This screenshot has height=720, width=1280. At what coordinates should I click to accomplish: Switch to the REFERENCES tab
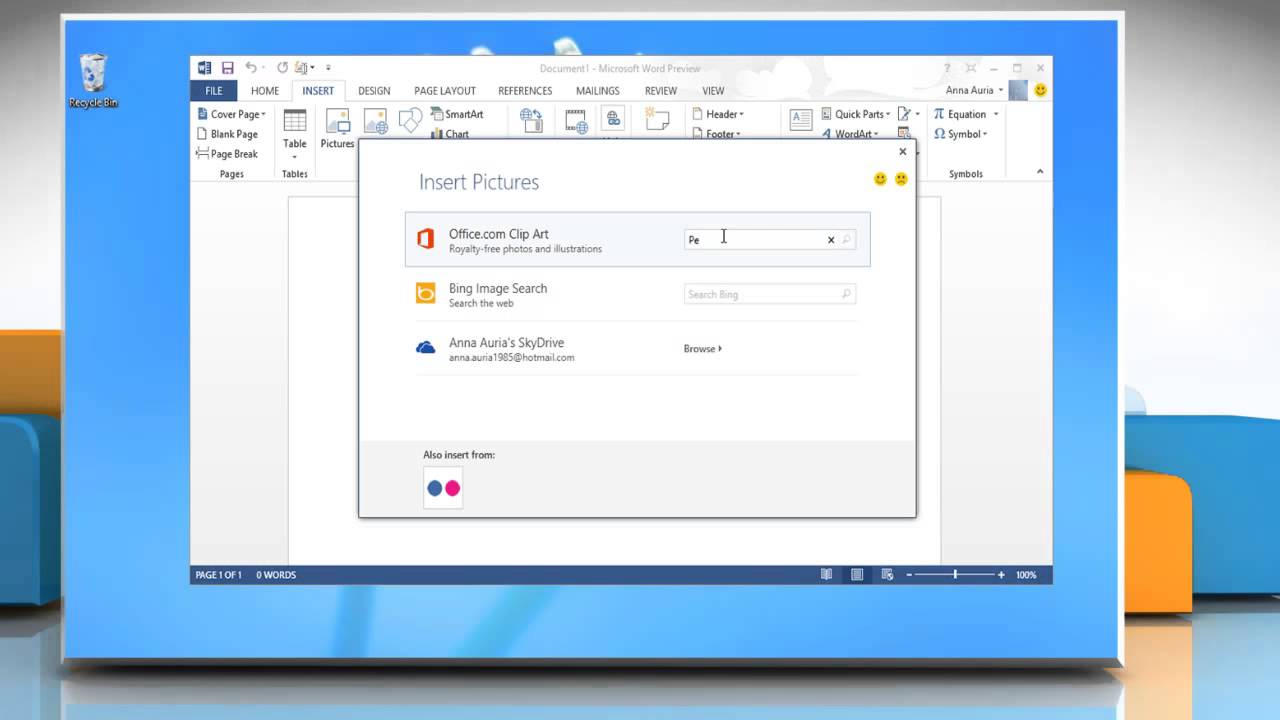point(525,90)
